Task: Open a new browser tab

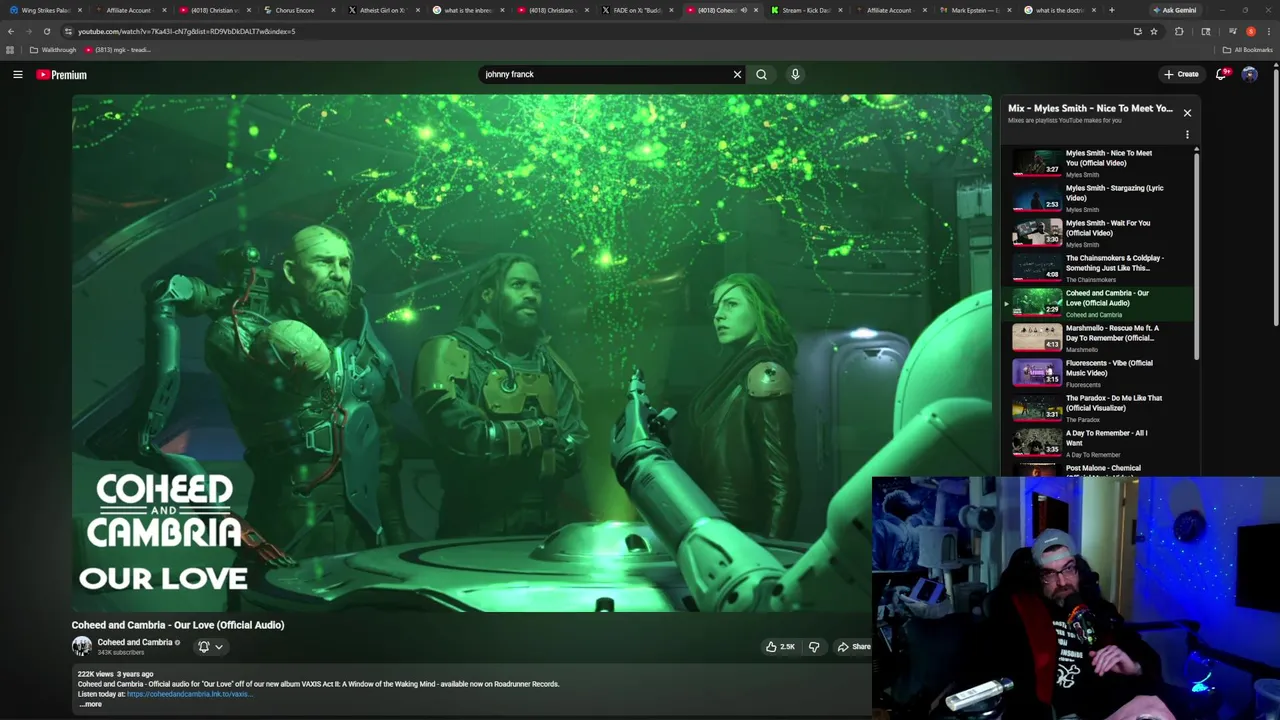Action: tap(1111, 10)
